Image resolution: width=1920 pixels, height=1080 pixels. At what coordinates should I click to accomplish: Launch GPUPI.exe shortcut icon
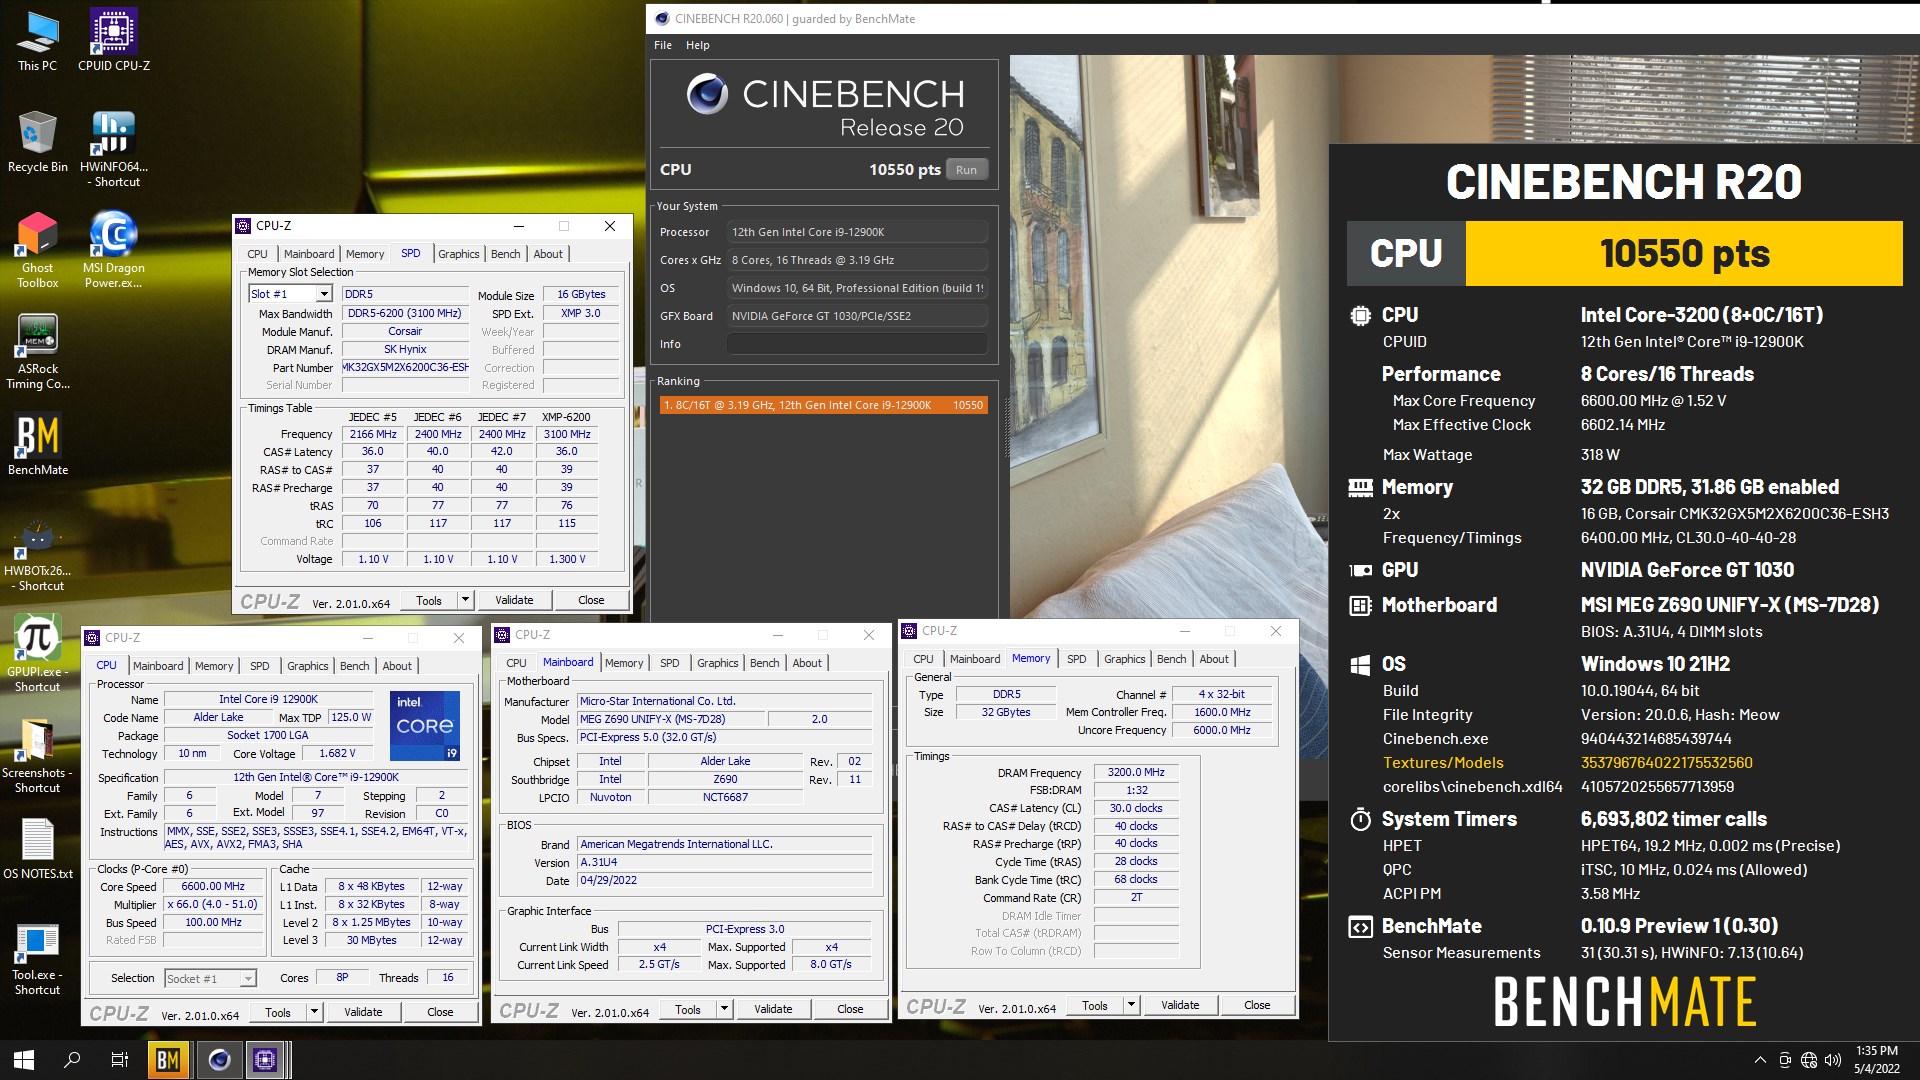37,654
